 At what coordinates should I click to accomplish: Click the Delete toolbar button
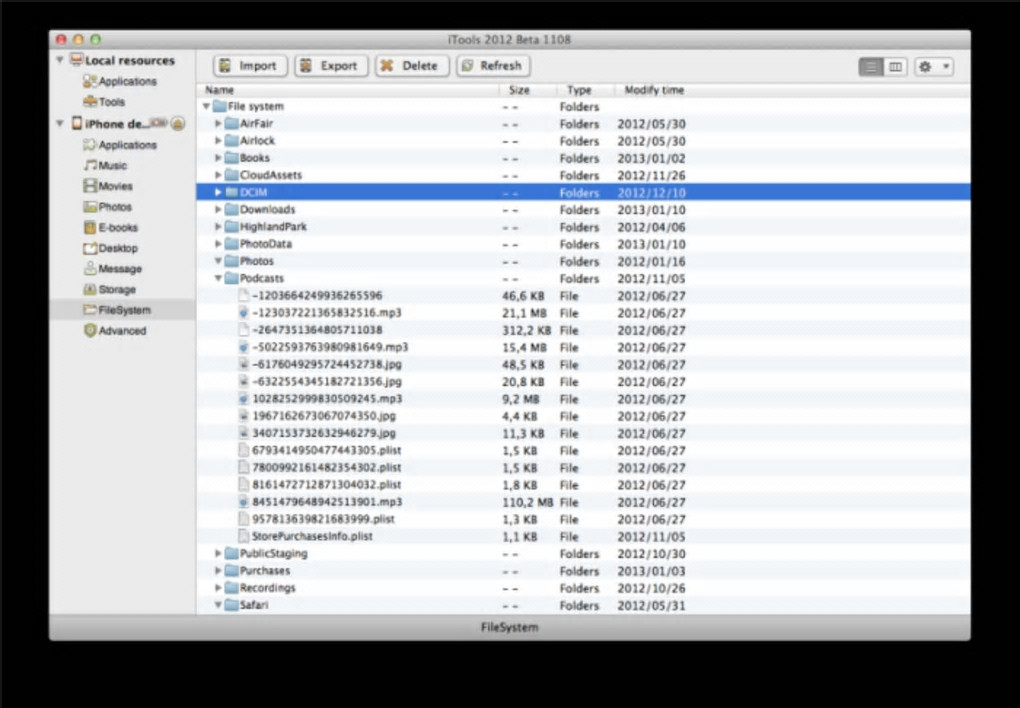[412, 66]
